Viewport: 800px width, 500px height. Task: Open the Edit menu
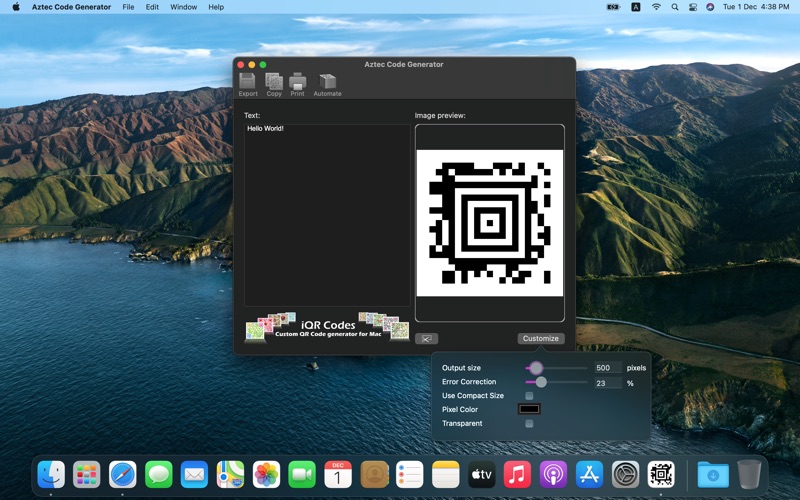point(152,7)
